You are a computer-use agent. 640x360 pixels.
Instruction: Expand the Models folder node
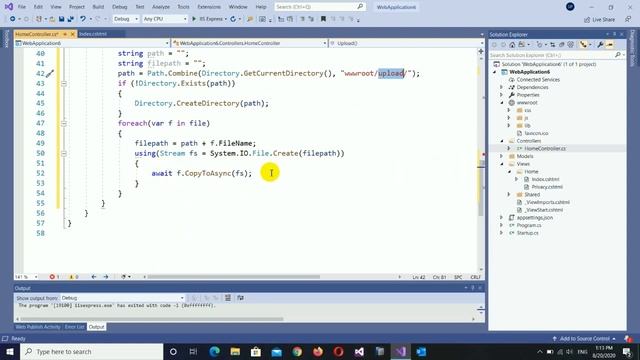502,156
